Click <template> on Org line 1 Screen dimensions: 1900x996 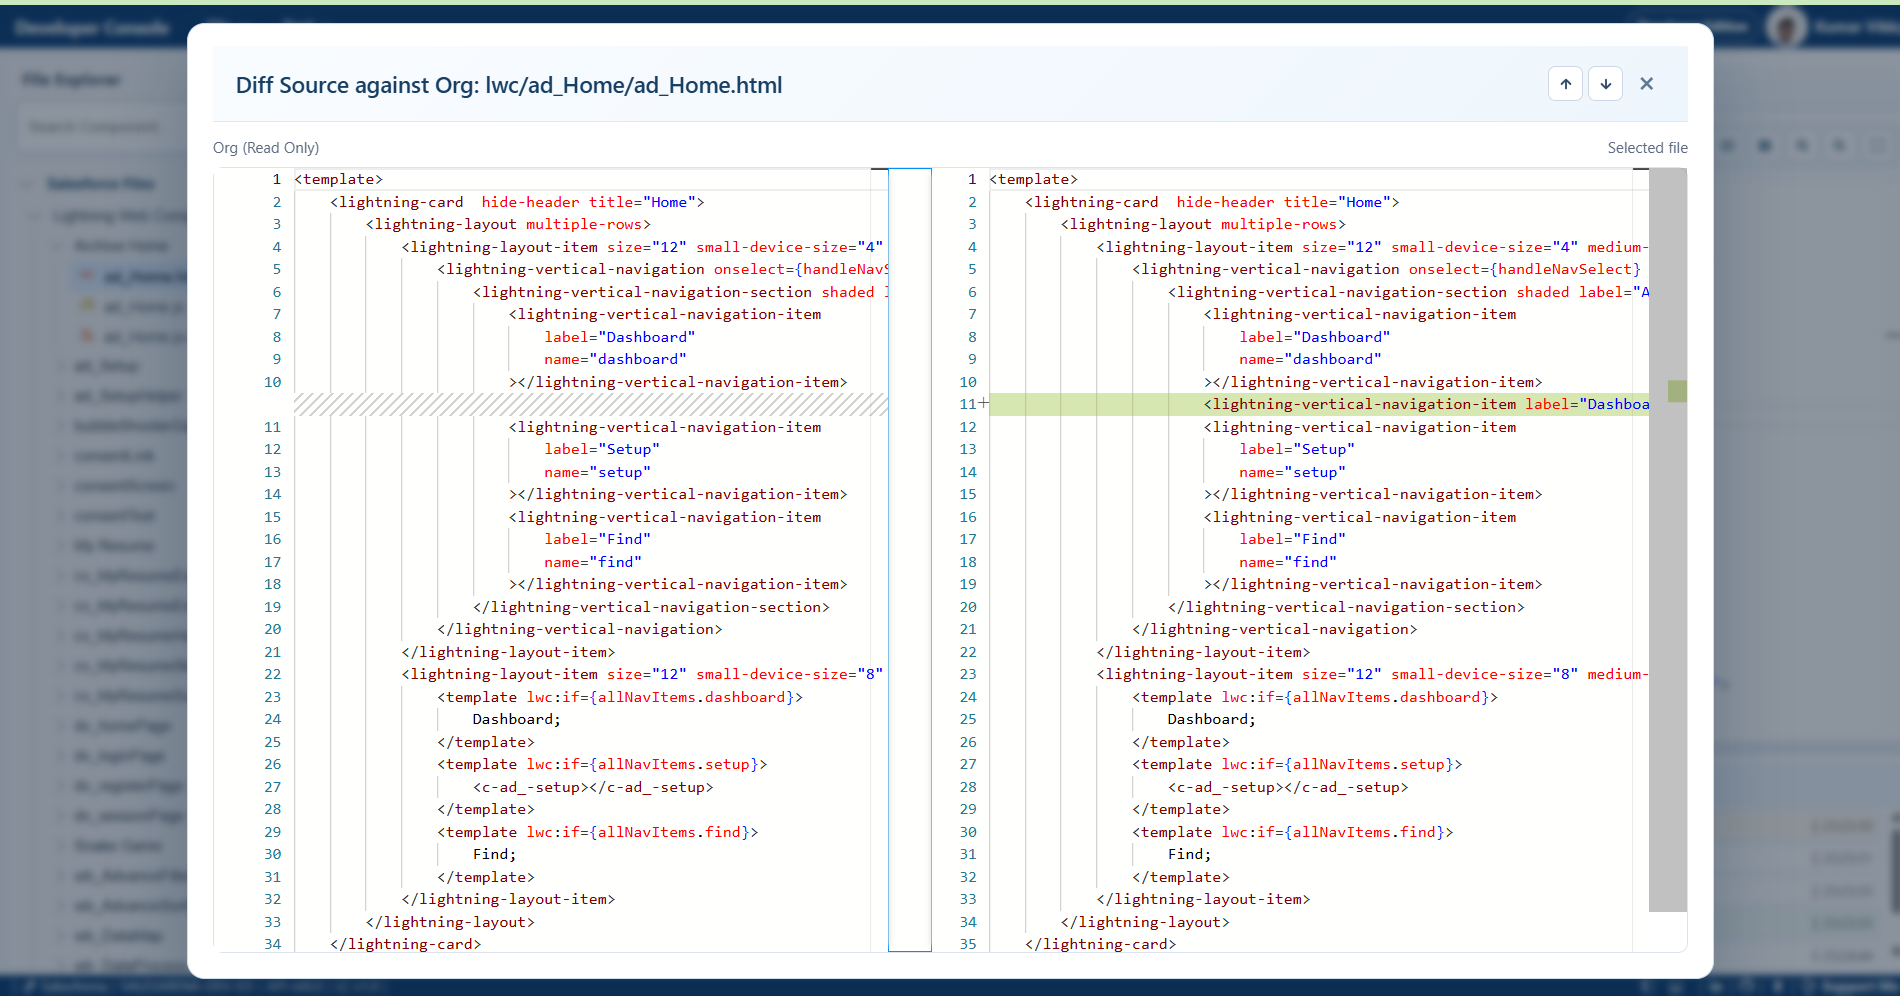coord(339,179)
